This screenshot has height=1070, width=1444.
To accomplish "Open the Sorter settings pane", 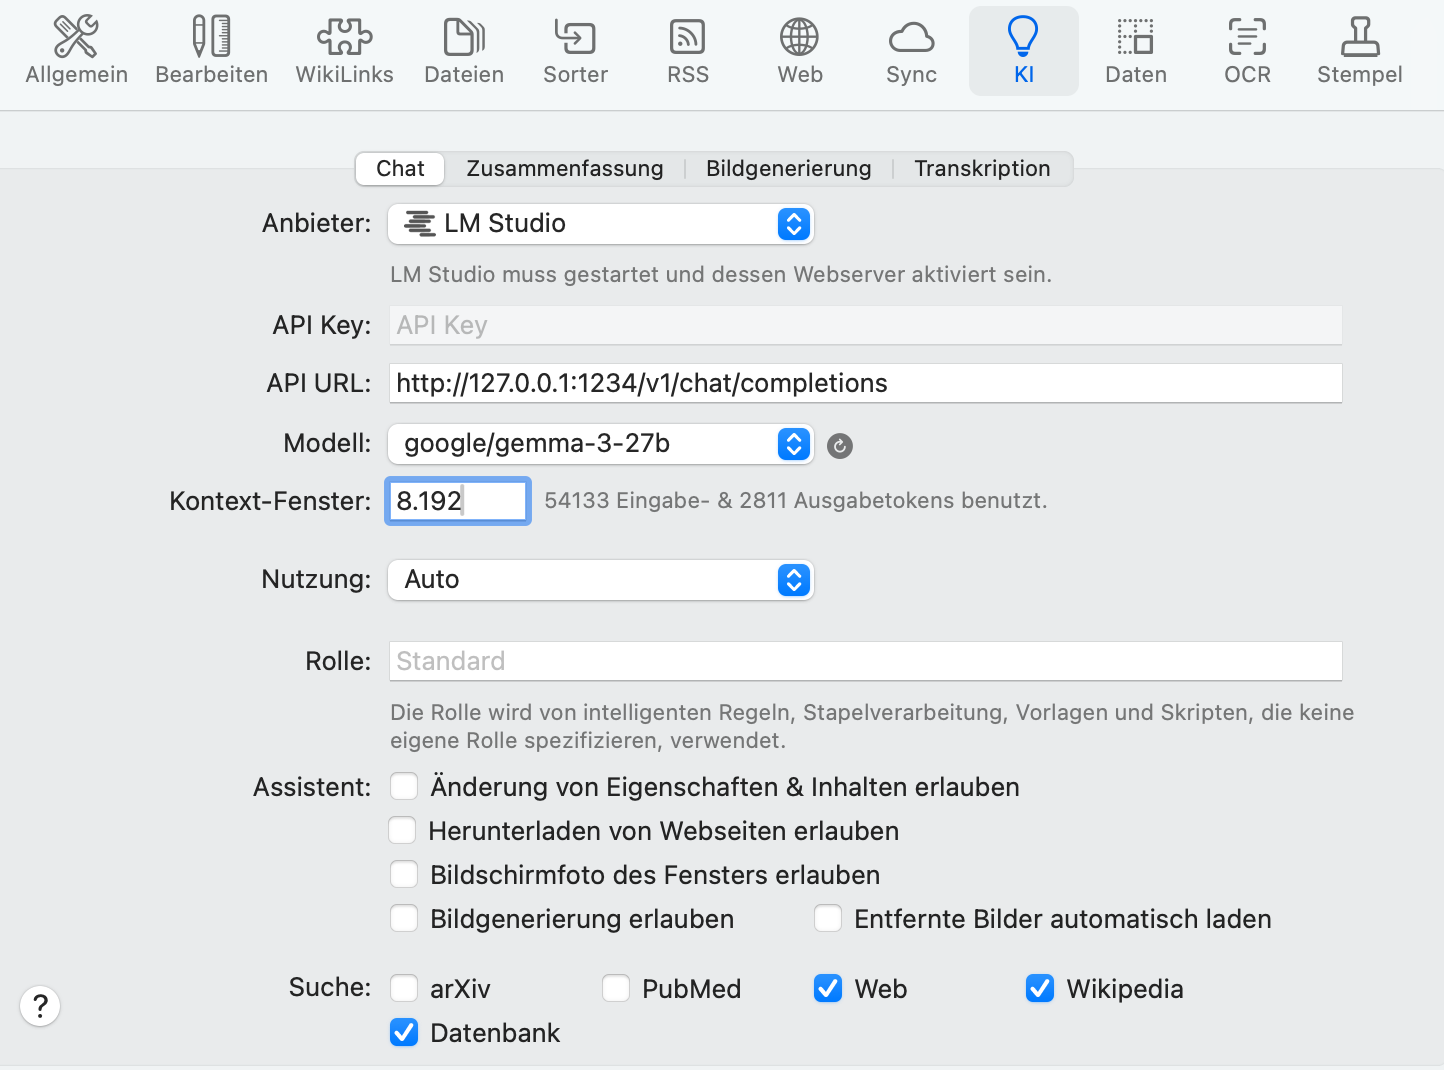I will point(575,51).
